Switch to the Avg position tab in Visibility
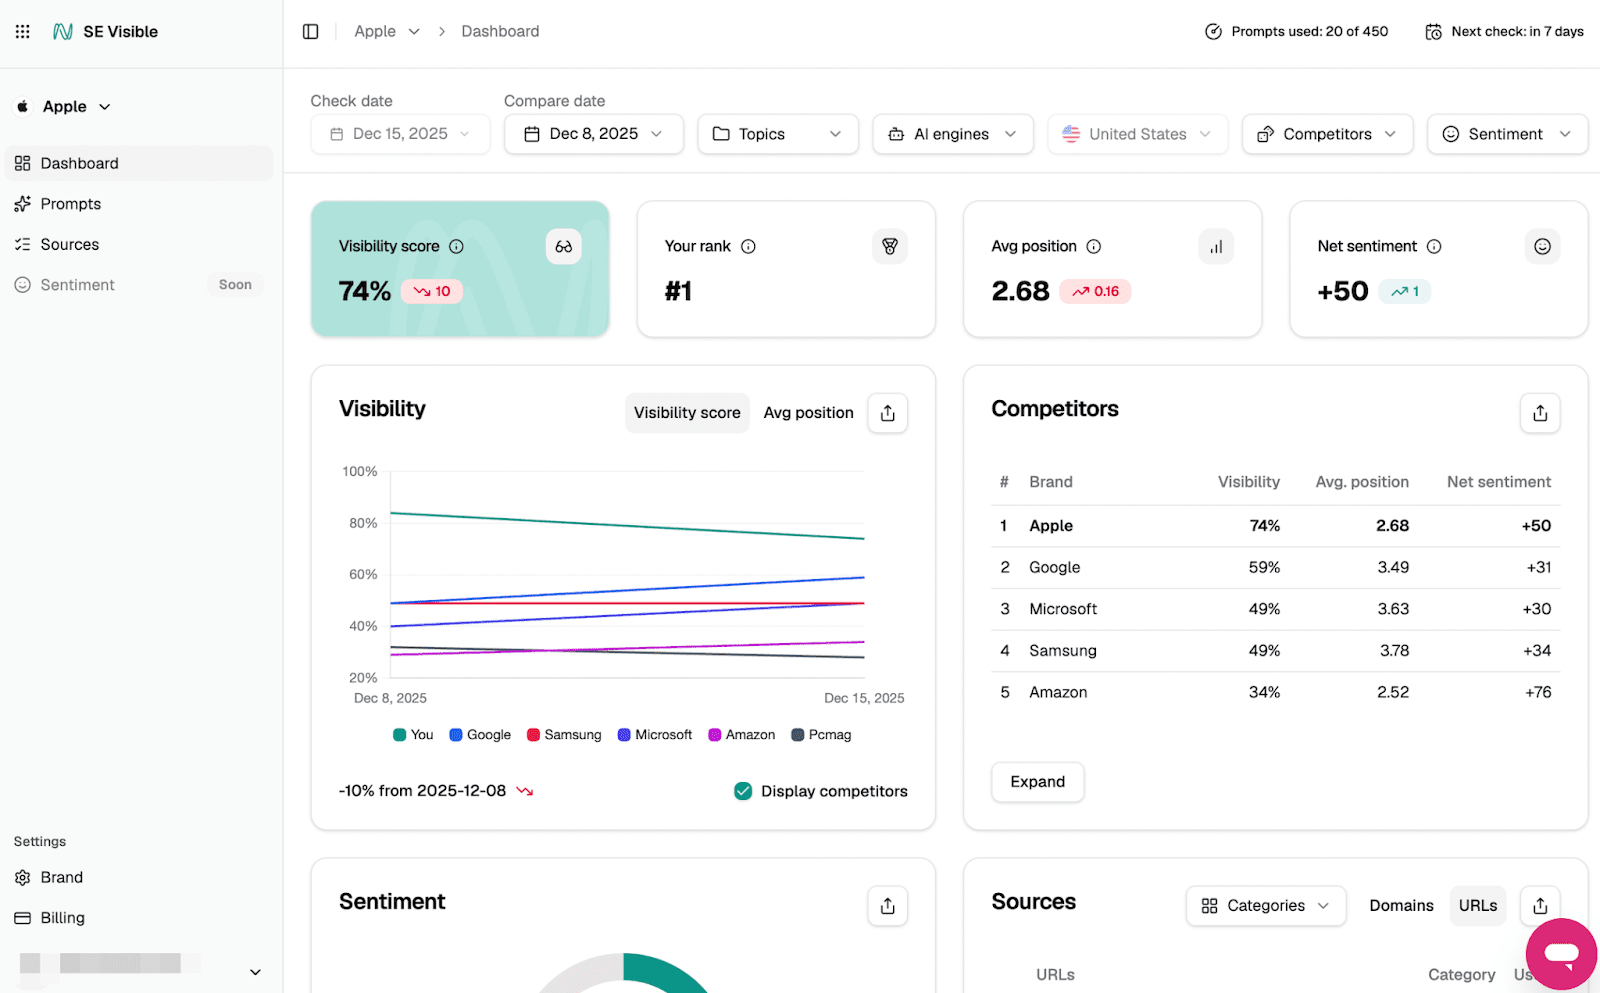1600x993 pixels. point(808,412)
